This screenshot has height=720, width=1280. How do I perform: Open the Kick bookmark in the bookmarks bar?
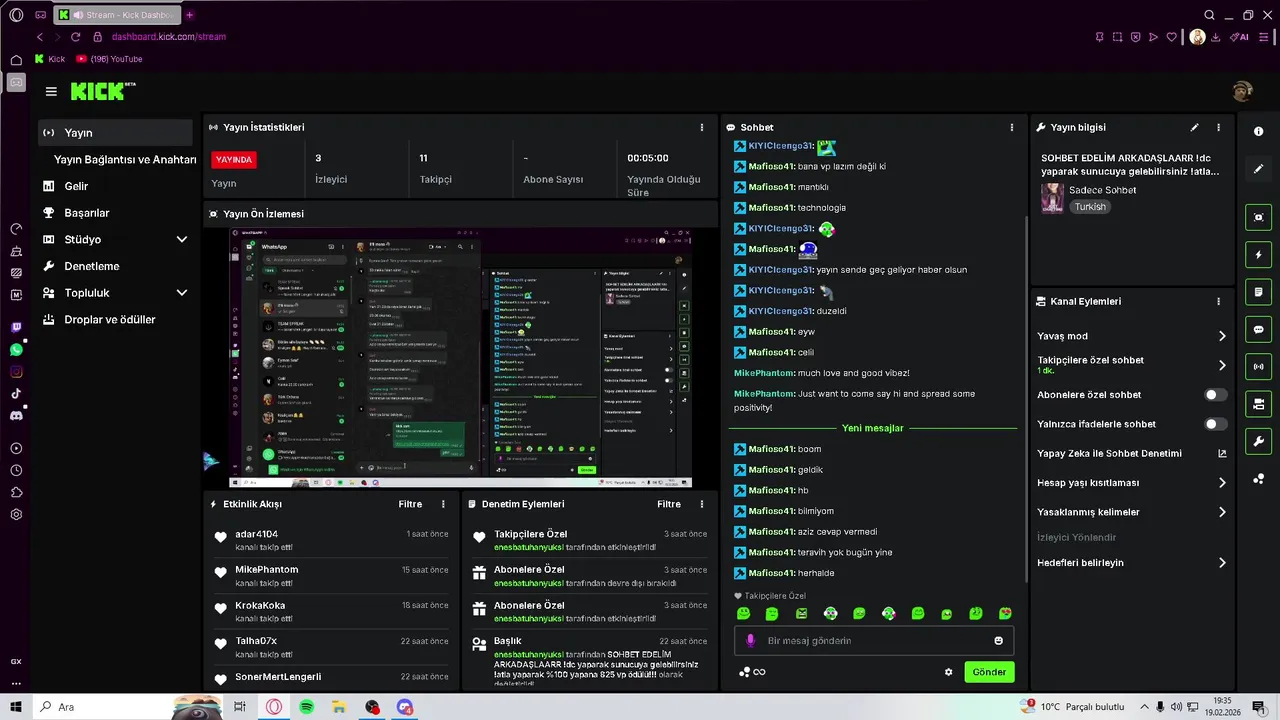click(49, 59)
